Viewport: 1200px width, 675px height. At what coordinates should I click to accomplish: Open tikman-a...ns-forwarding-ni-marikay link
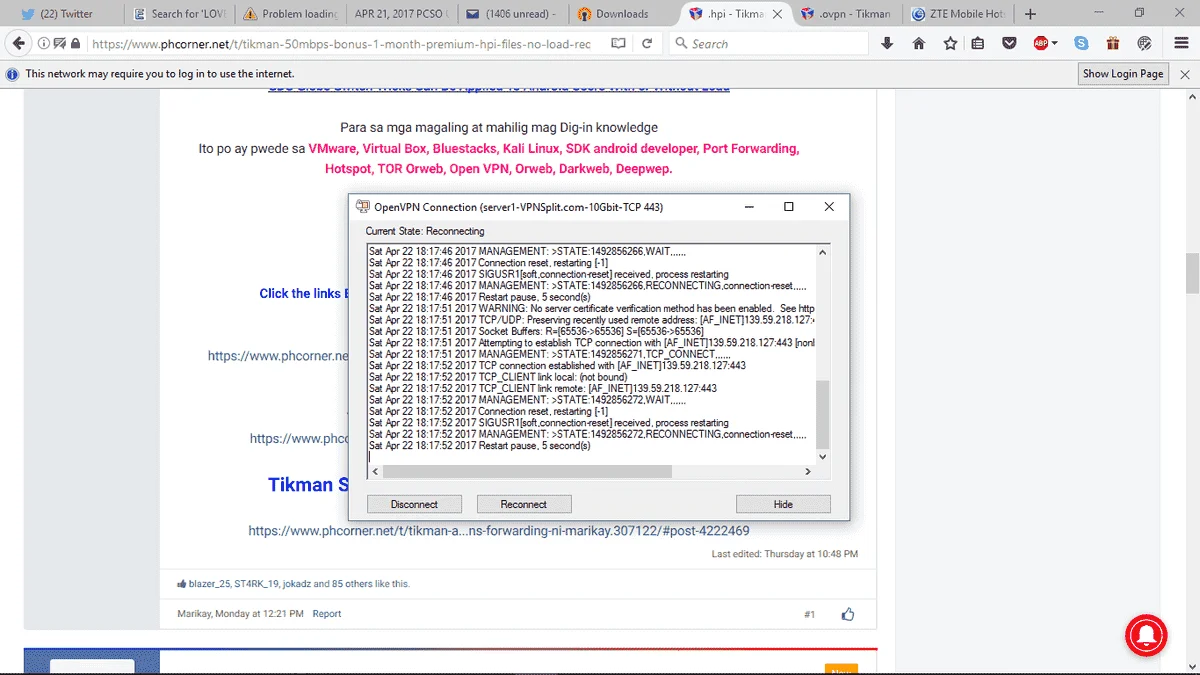point(499,531)
